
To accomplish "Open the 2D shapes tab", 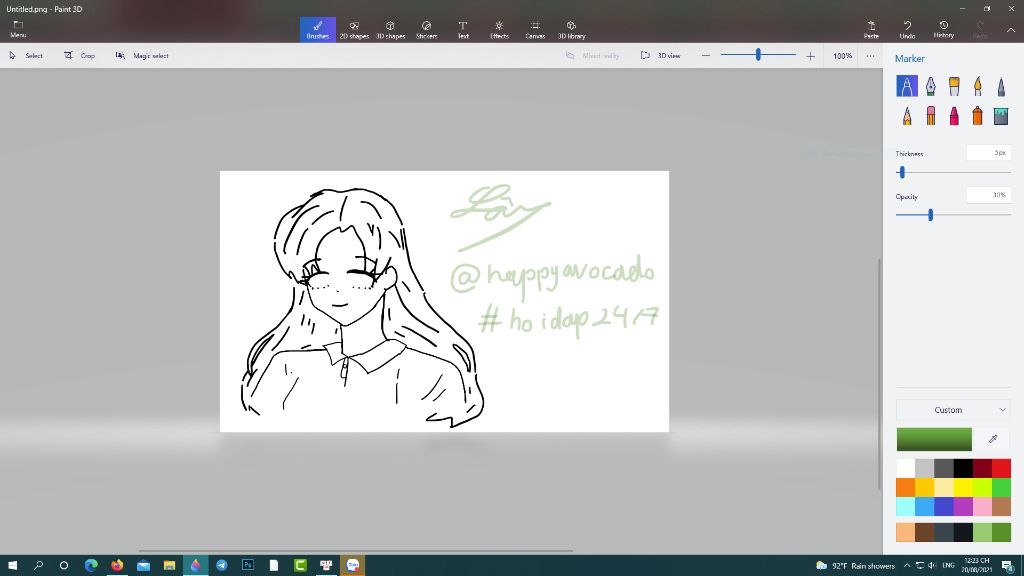I will click(x=354, y=29).
